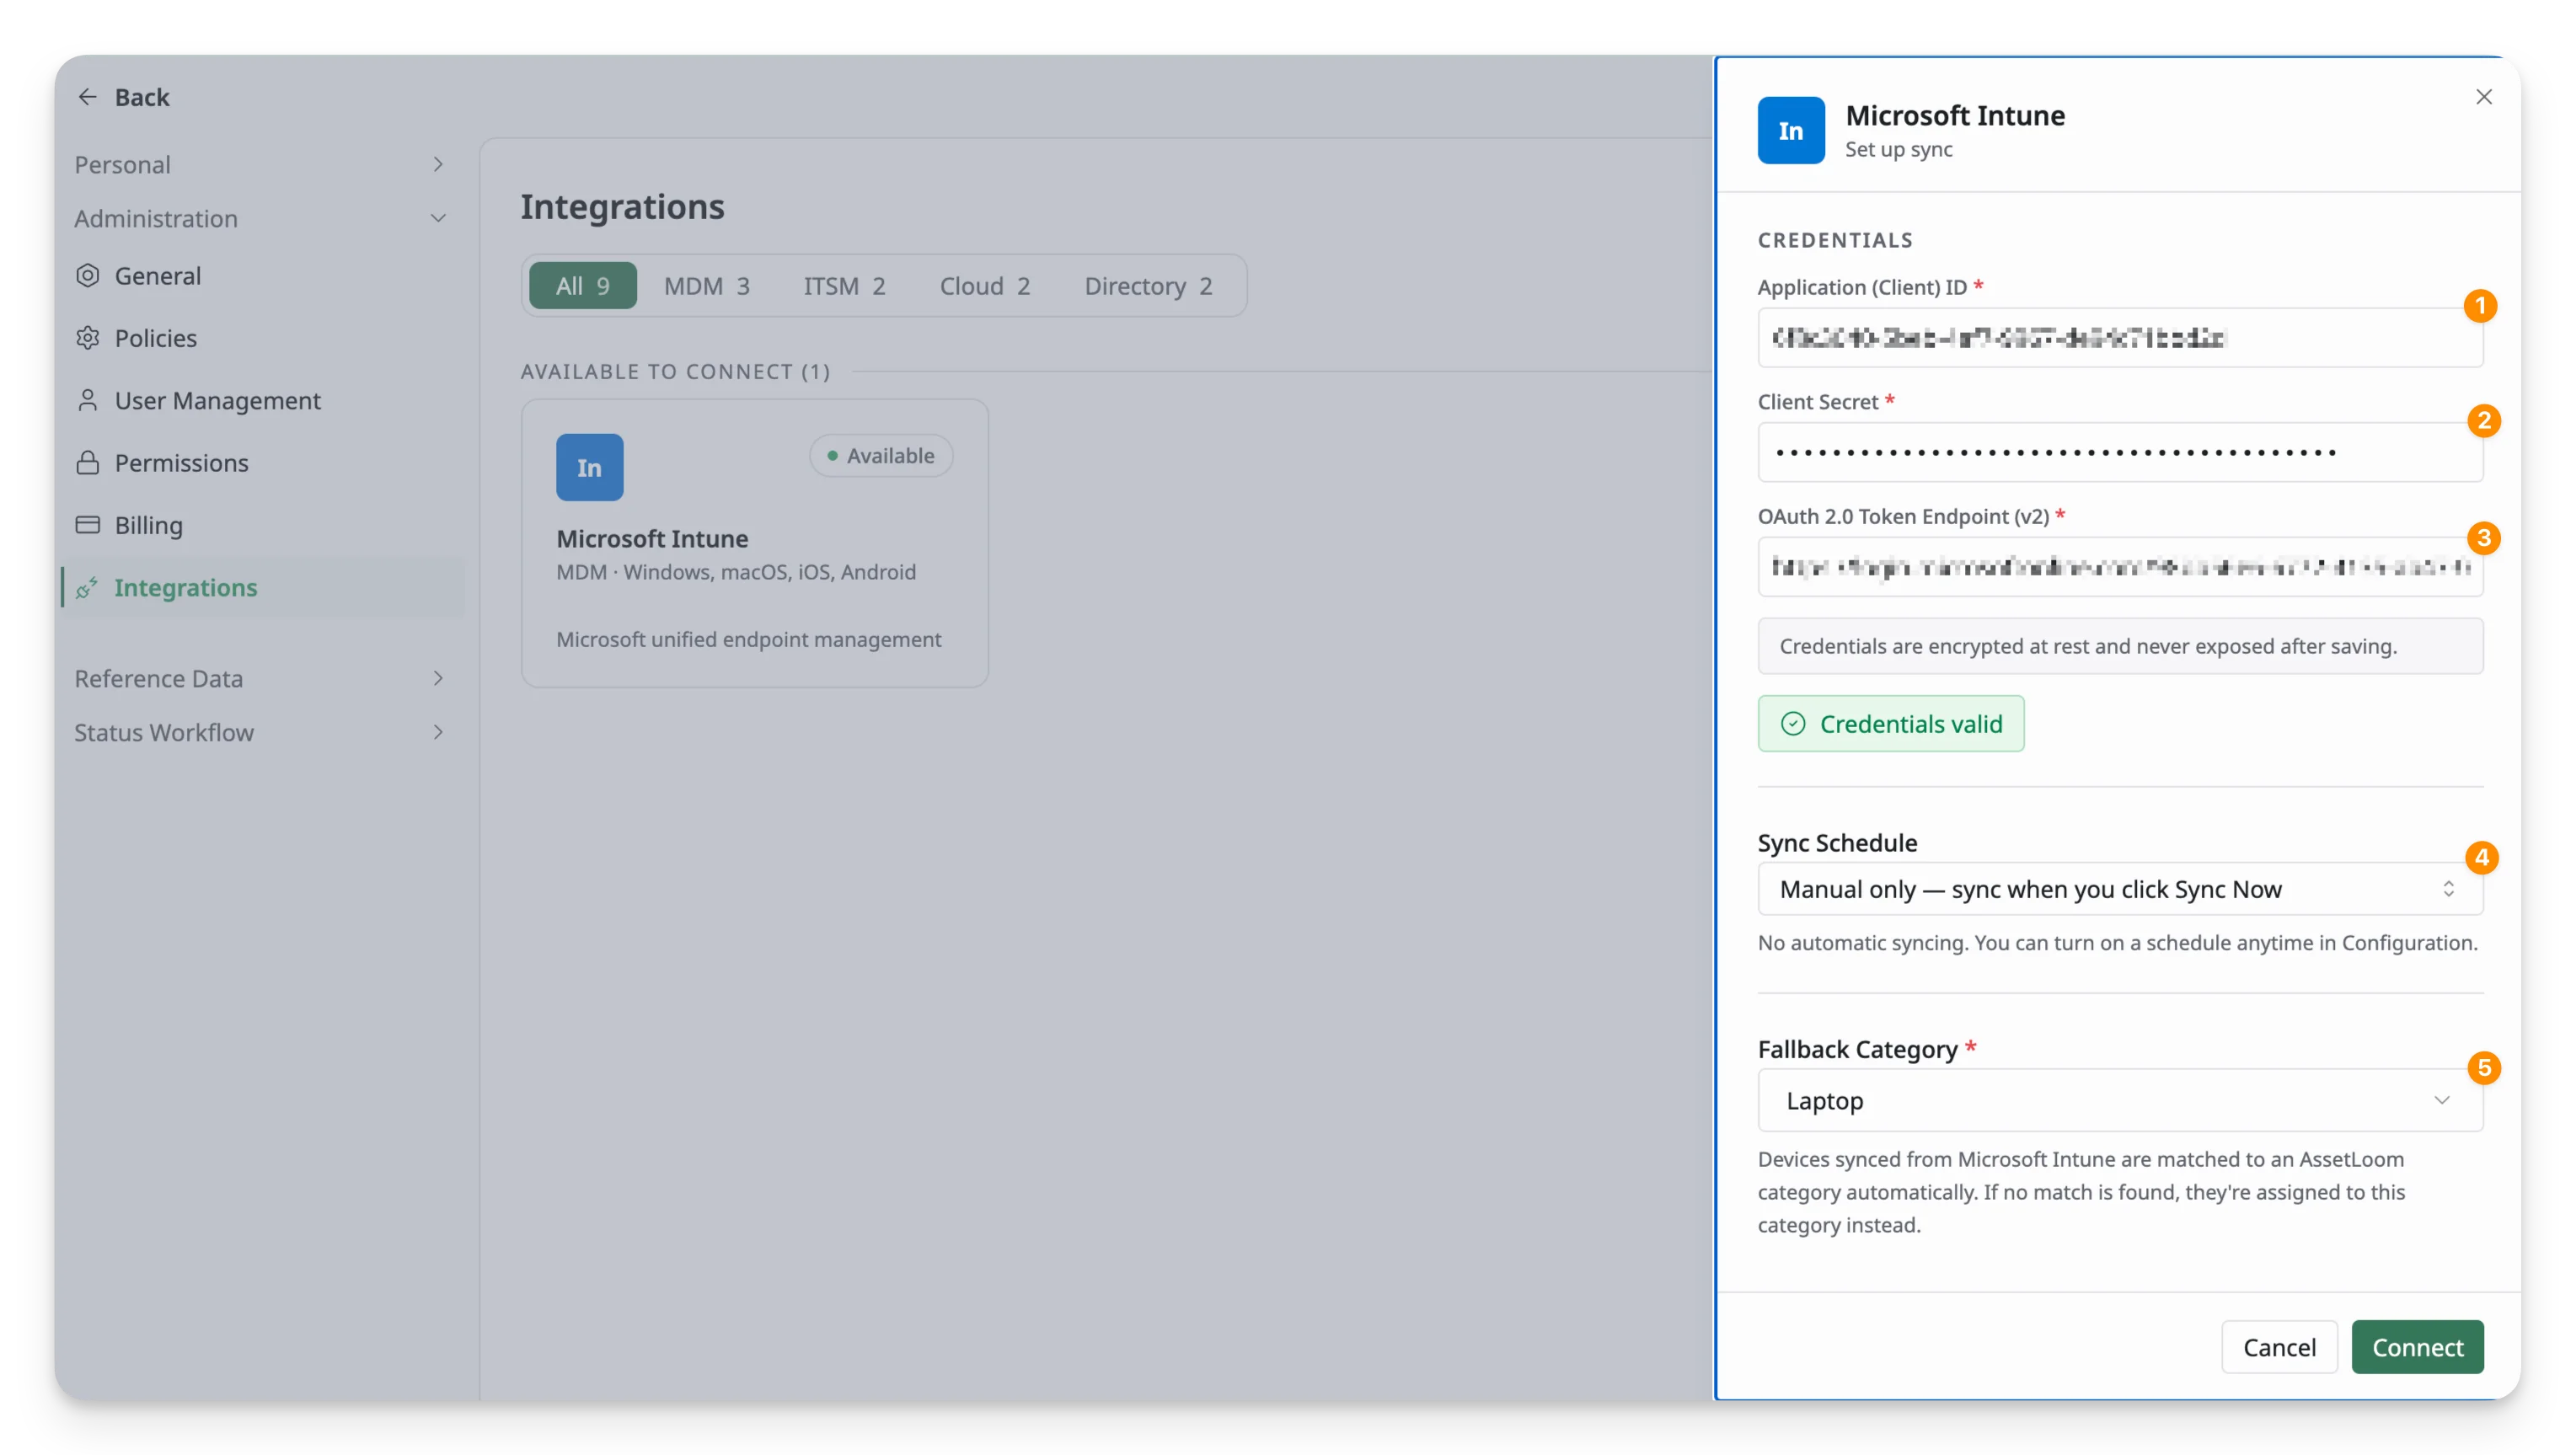This screenshot has height=1455, width=2576.
Task: Focus the Client Secret field
Action: (2120, 452)
